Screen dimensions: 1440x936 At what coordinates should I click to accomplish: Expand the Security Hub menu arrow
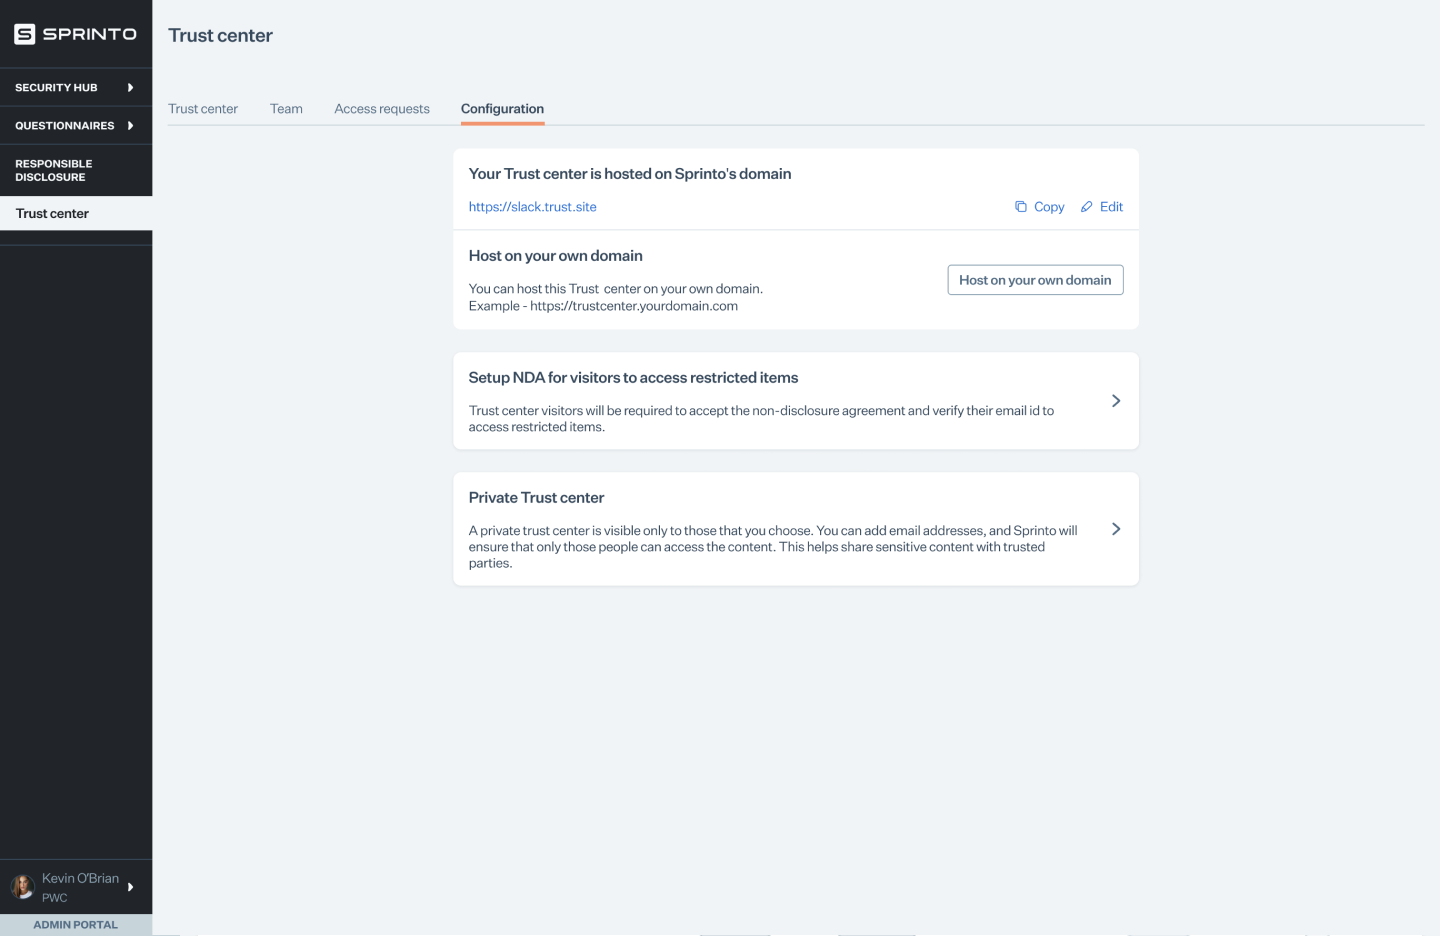point(130,88)
